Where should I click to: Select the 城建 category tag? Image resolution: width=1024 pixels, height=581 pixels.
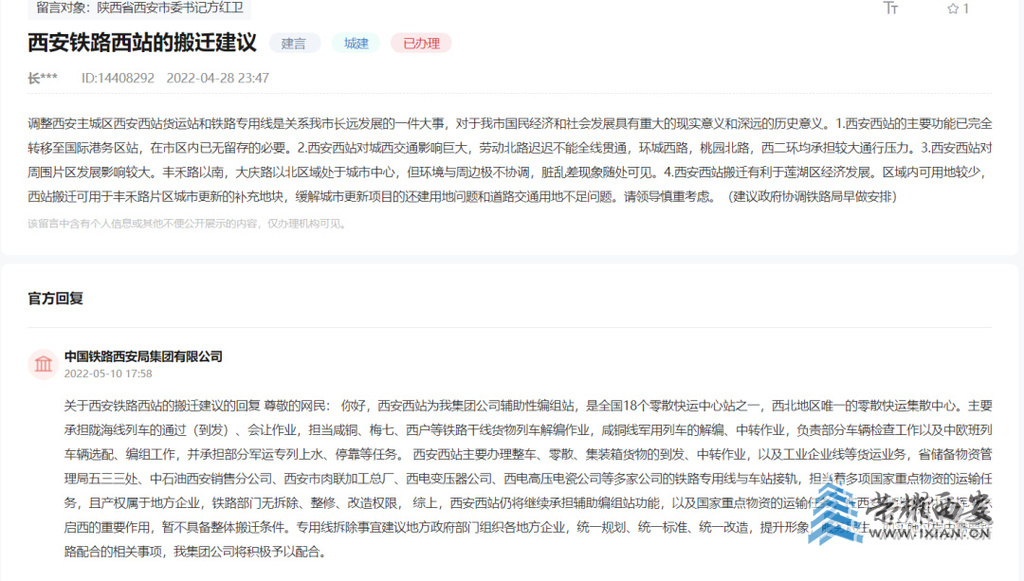tap(356, 43)
